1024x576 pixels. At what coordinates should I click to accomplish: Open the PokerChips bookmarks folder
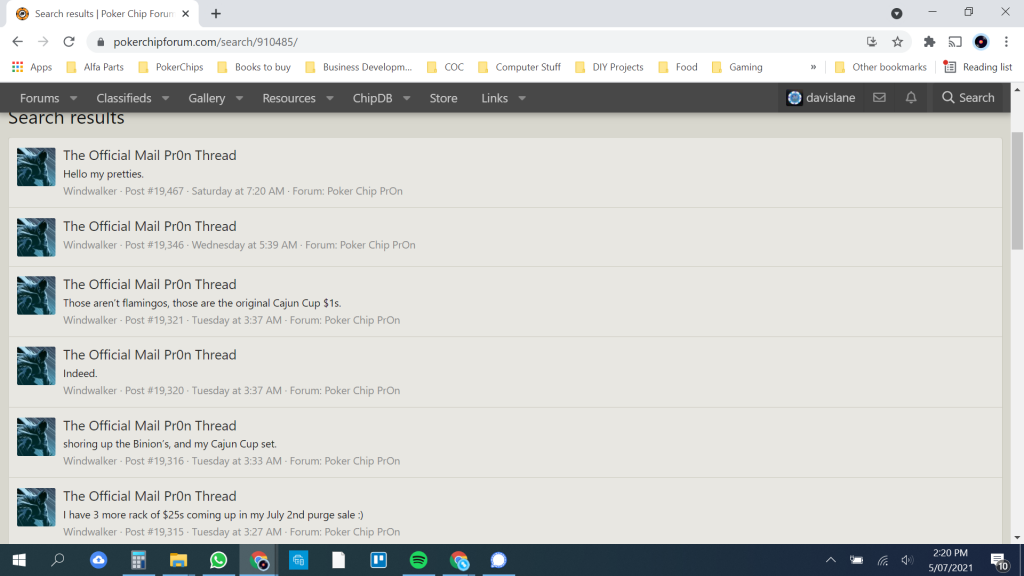171,67
